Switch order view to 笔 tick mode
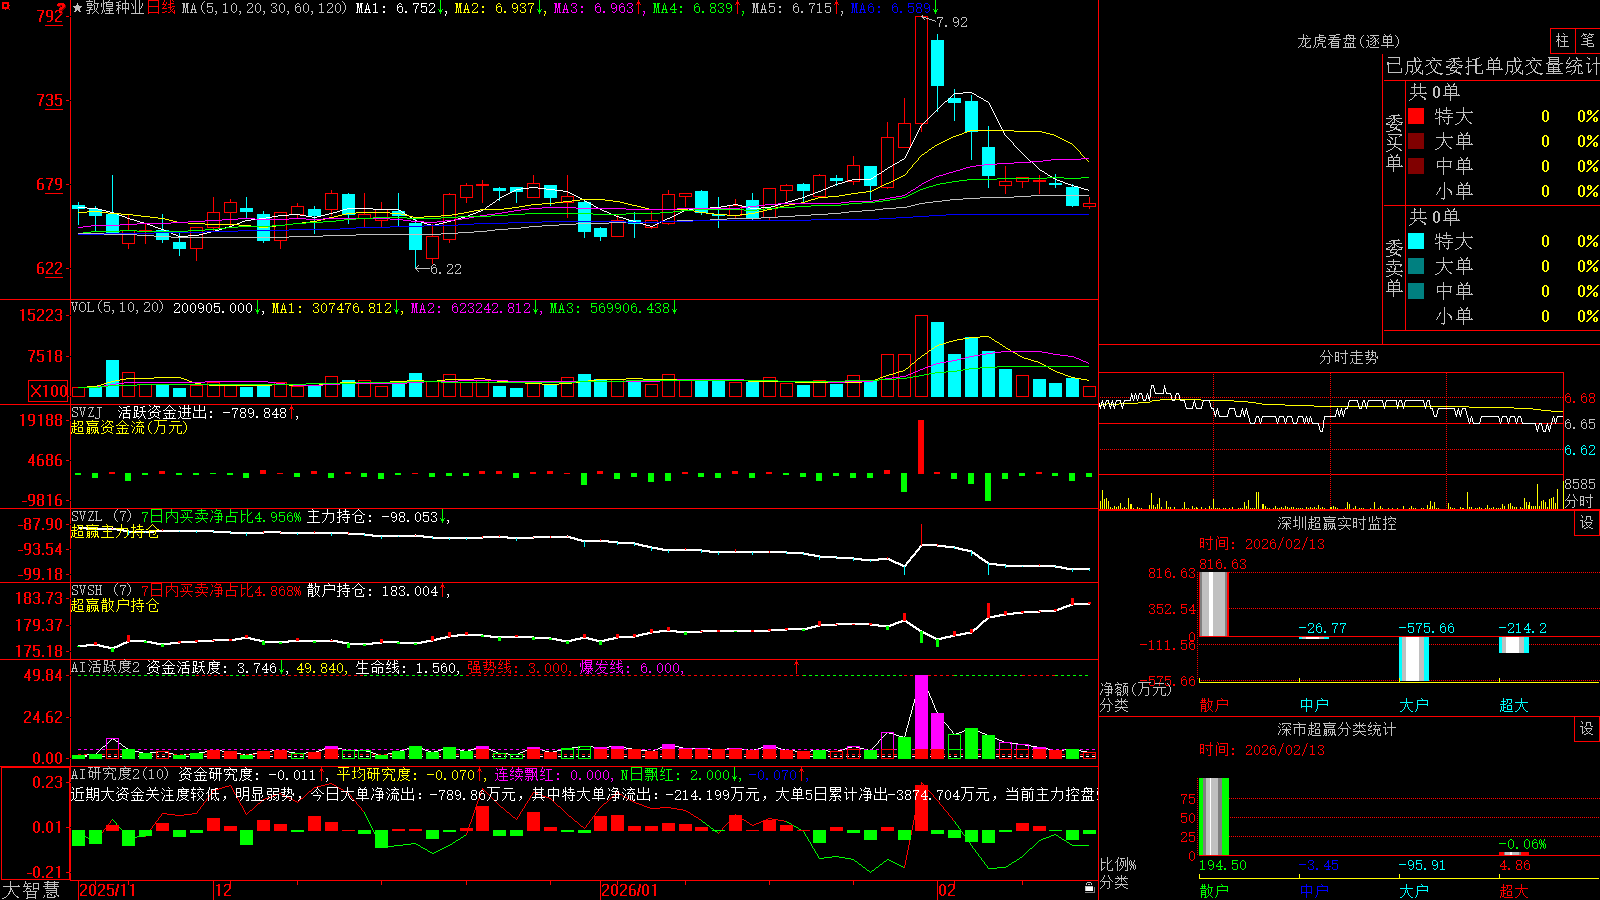 click(1587, 41)
